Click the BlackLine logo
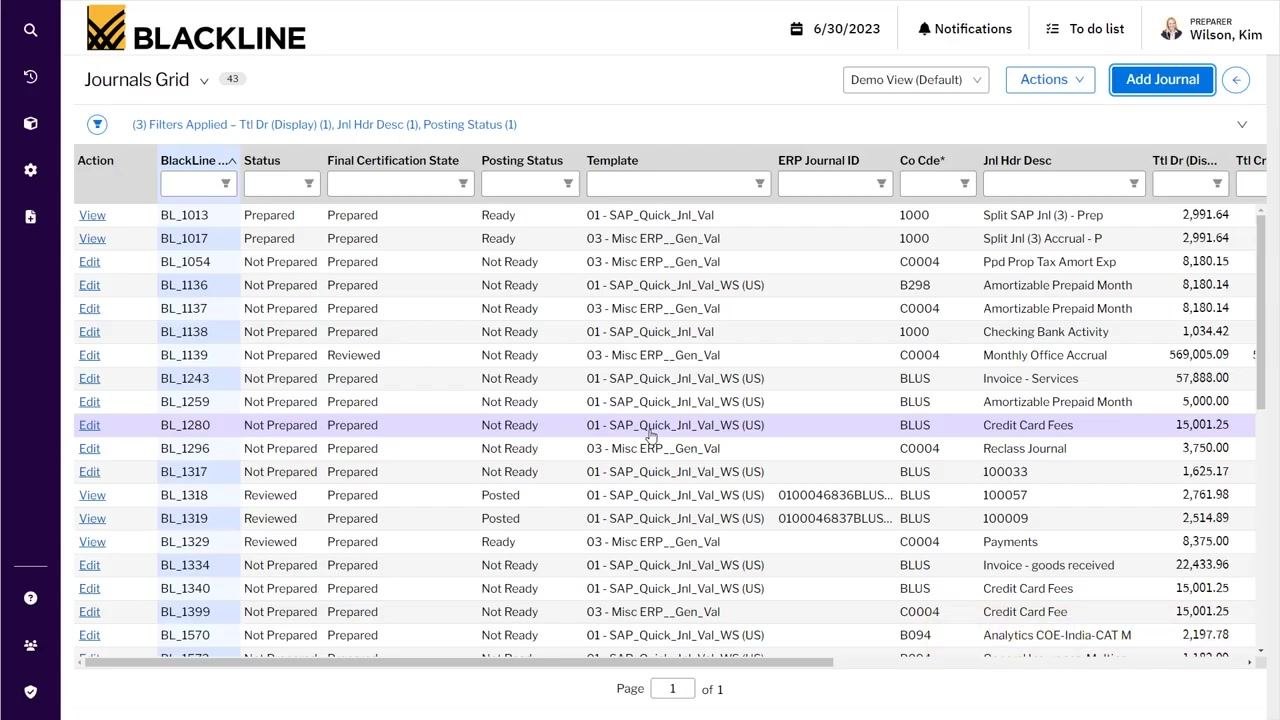Image resolution: width=1280 pixels, height=720 pixels. 196,29
